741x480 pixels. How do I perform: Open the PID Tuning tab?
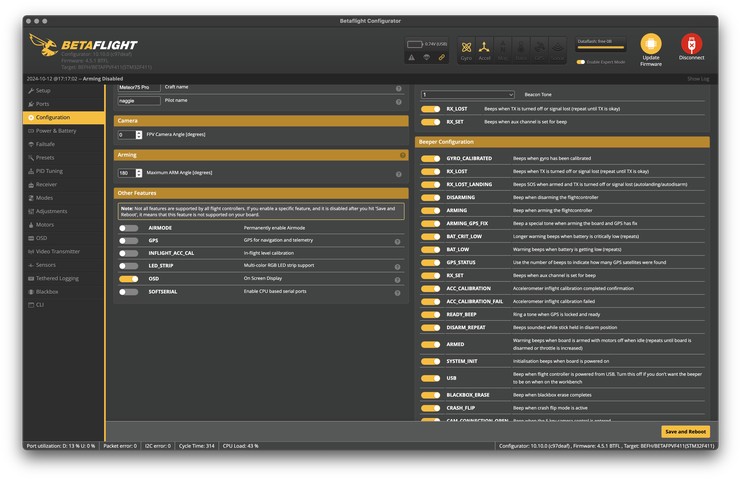pos(52,171)
